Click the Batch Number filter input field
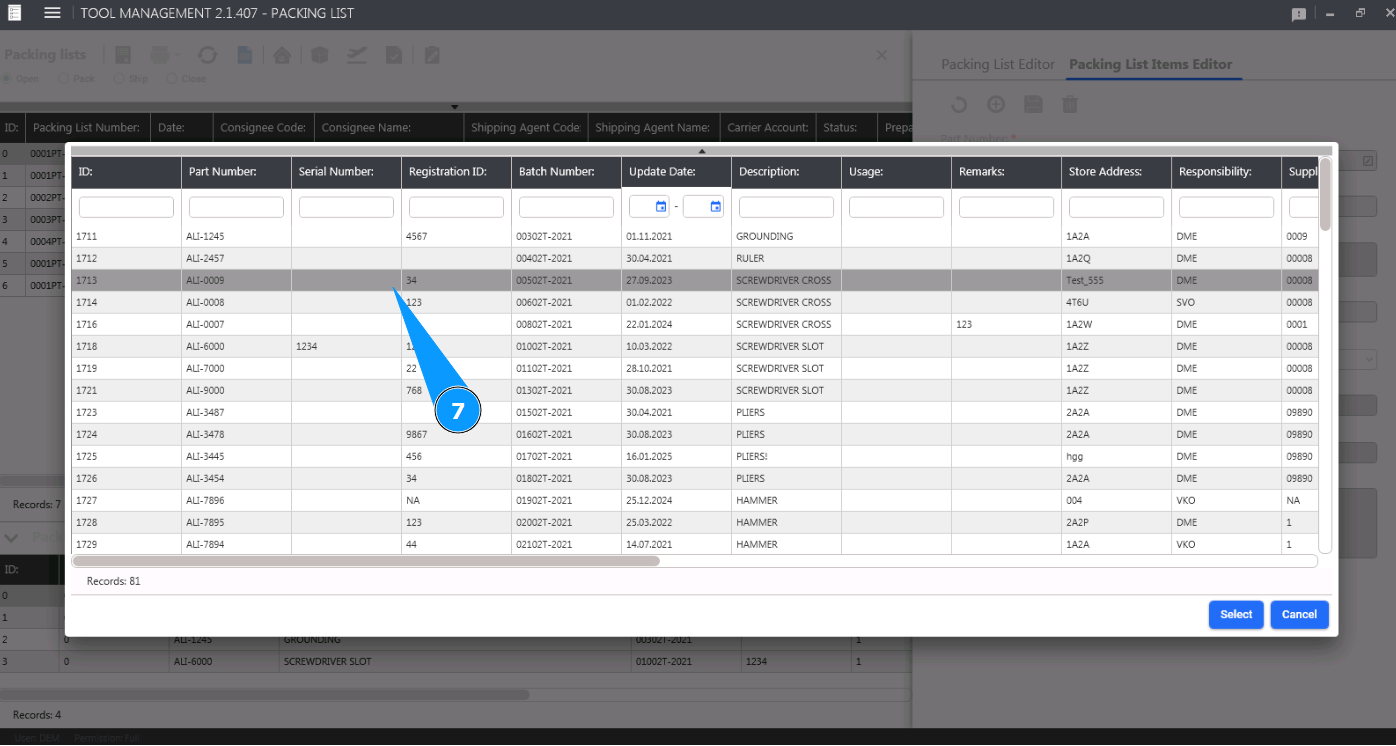Screen dimensions: 1396x746 pos(566,207)
